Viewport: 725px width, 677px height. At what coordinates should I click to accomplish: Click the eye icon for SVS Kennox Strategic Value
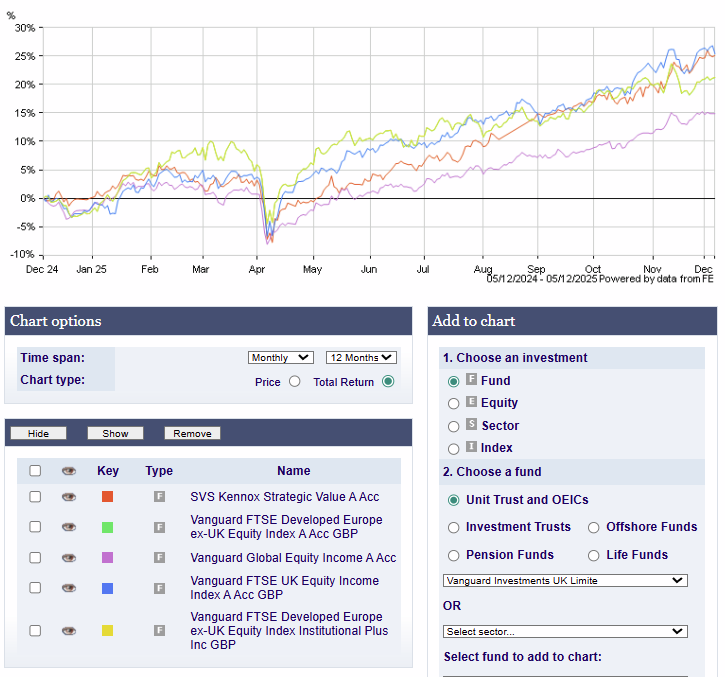[68, 497]
